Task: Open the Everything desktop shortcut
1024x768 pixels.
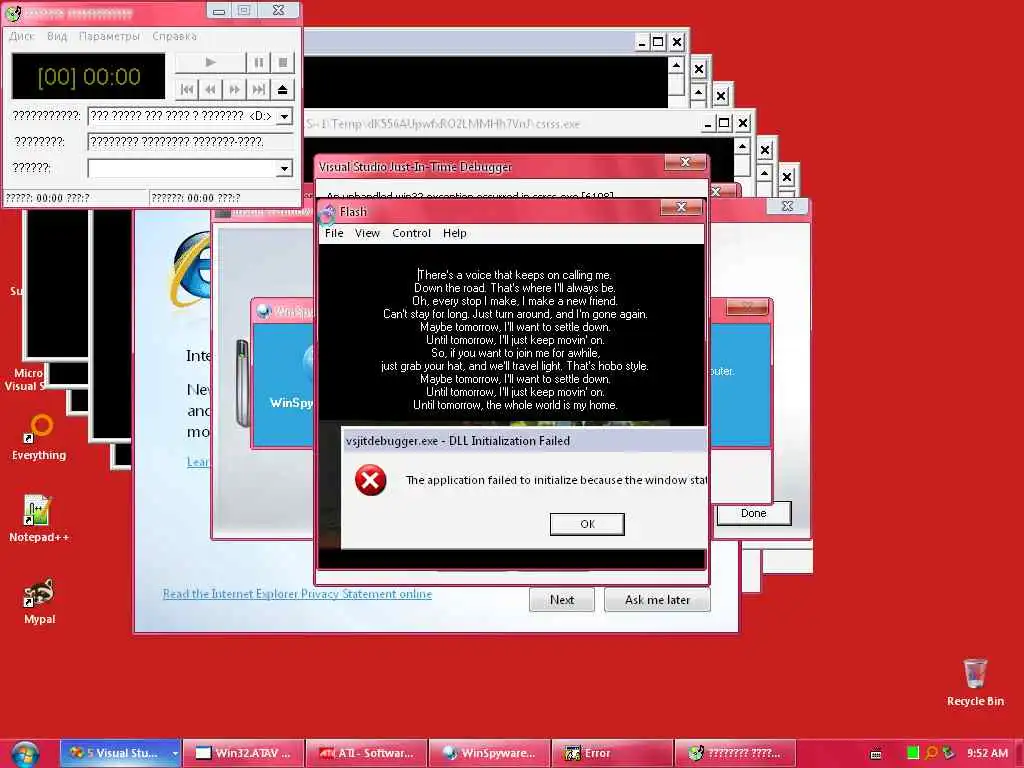Action: pyautogui.click(x=39, y=436)
